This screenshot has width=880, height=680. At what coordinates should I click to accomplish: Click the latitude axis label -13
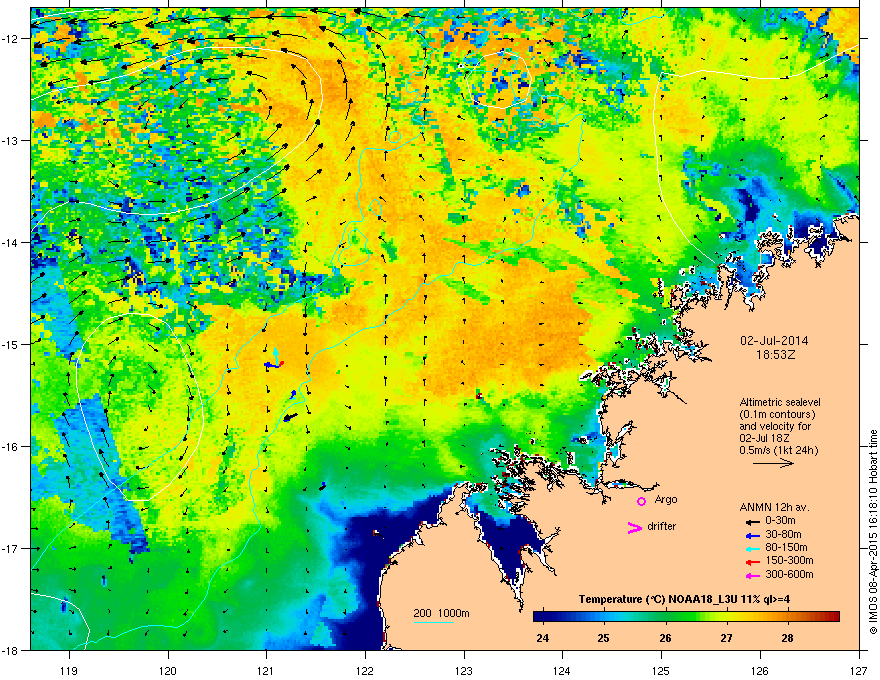tap(11, 140)
